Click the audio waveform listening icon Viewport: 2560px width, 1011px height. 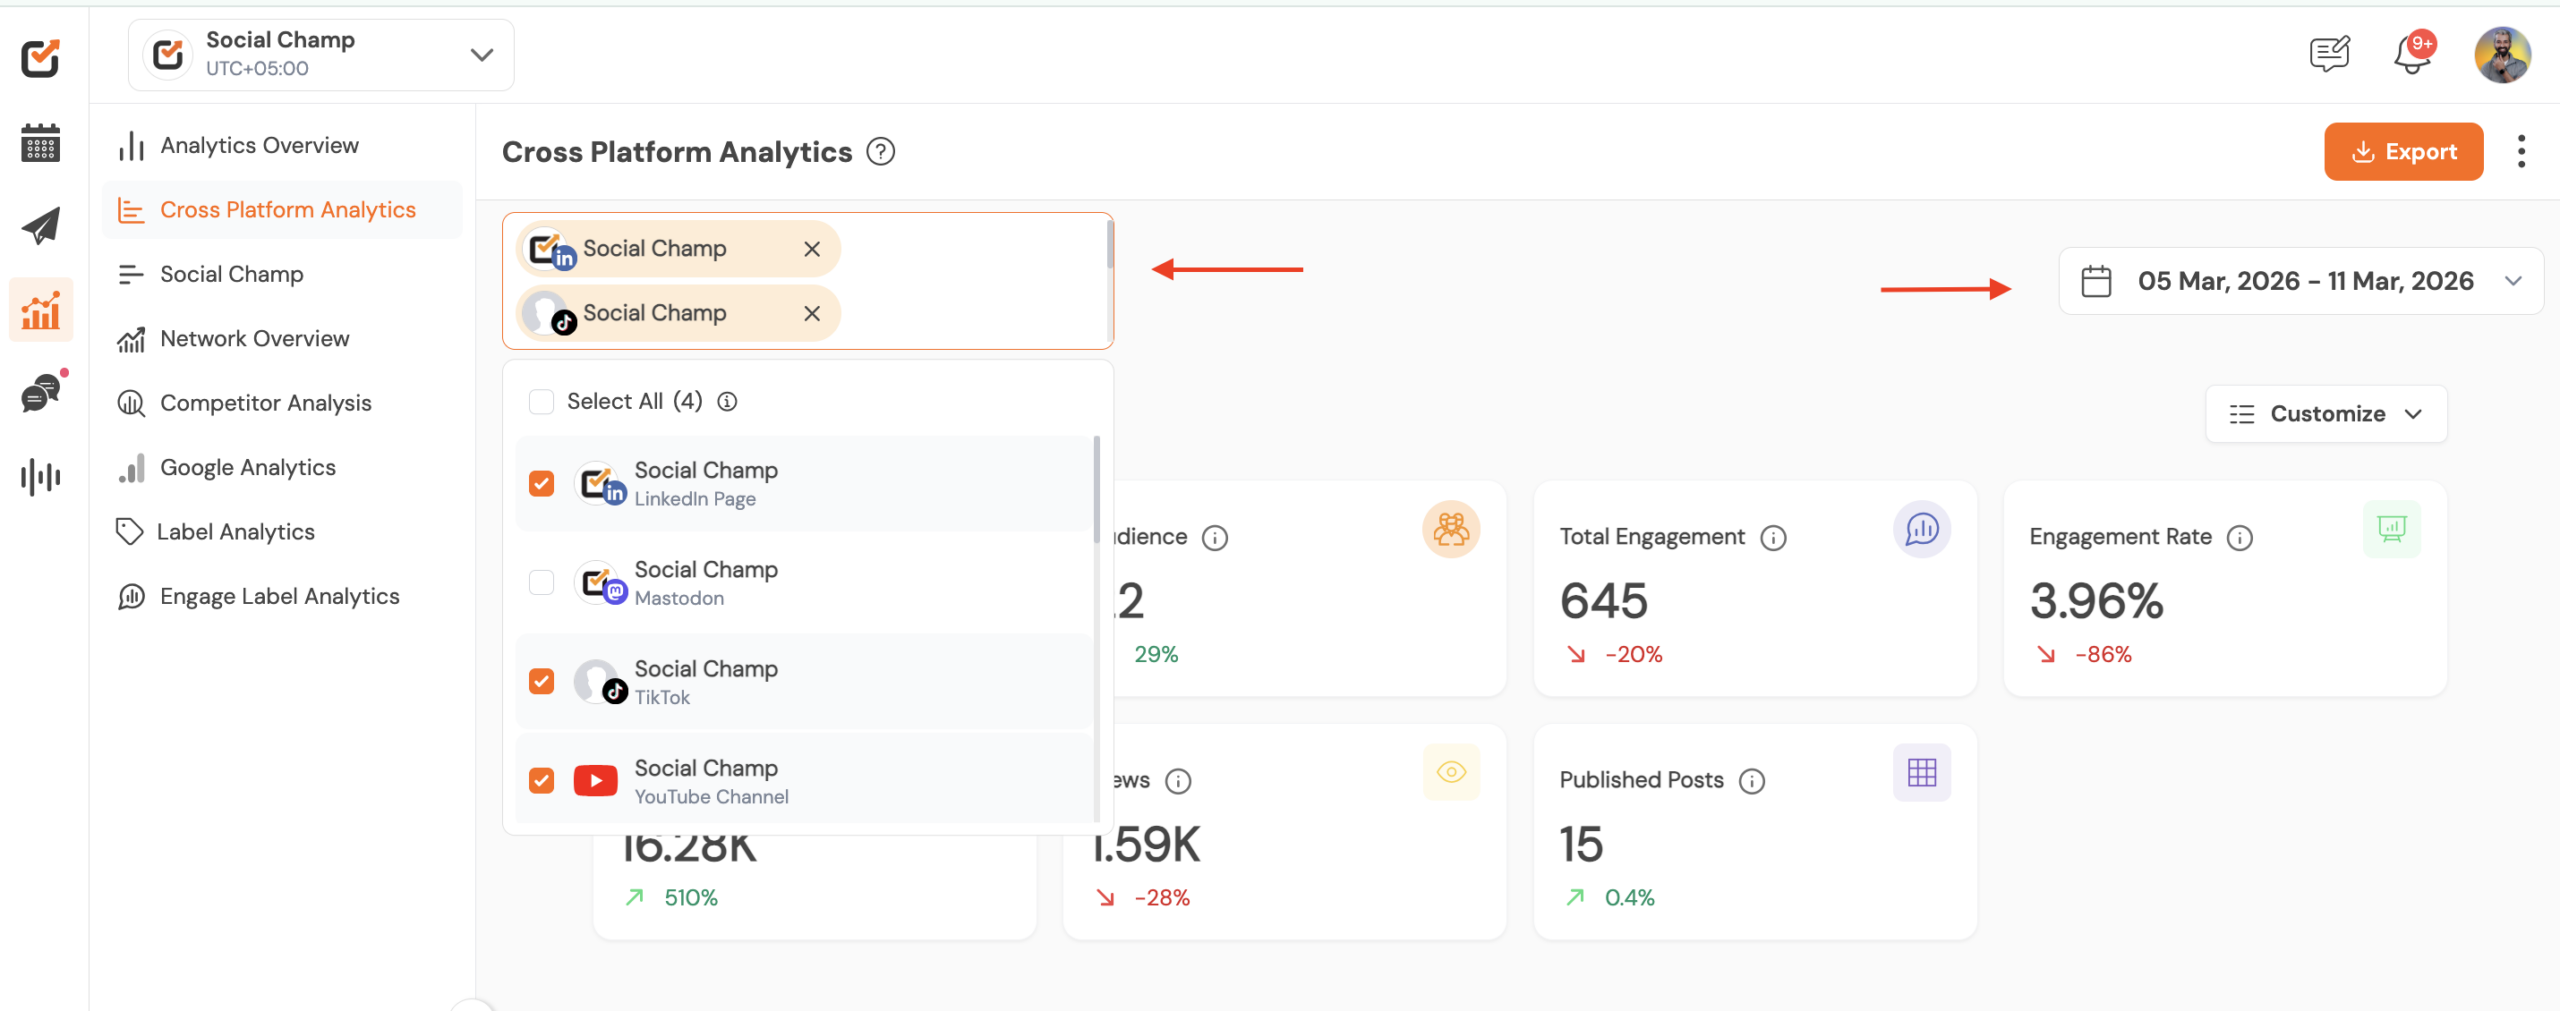coord(40,477)
